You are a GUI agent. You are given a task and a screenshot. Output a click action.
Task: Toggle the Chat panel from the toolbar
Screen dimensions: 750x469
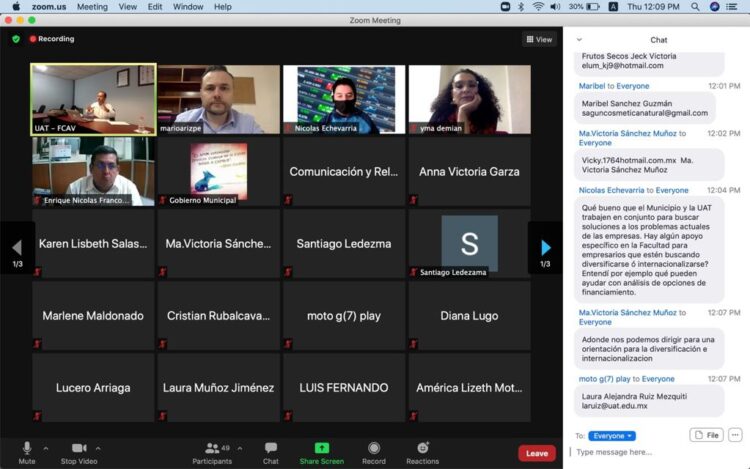click(271, 453)
